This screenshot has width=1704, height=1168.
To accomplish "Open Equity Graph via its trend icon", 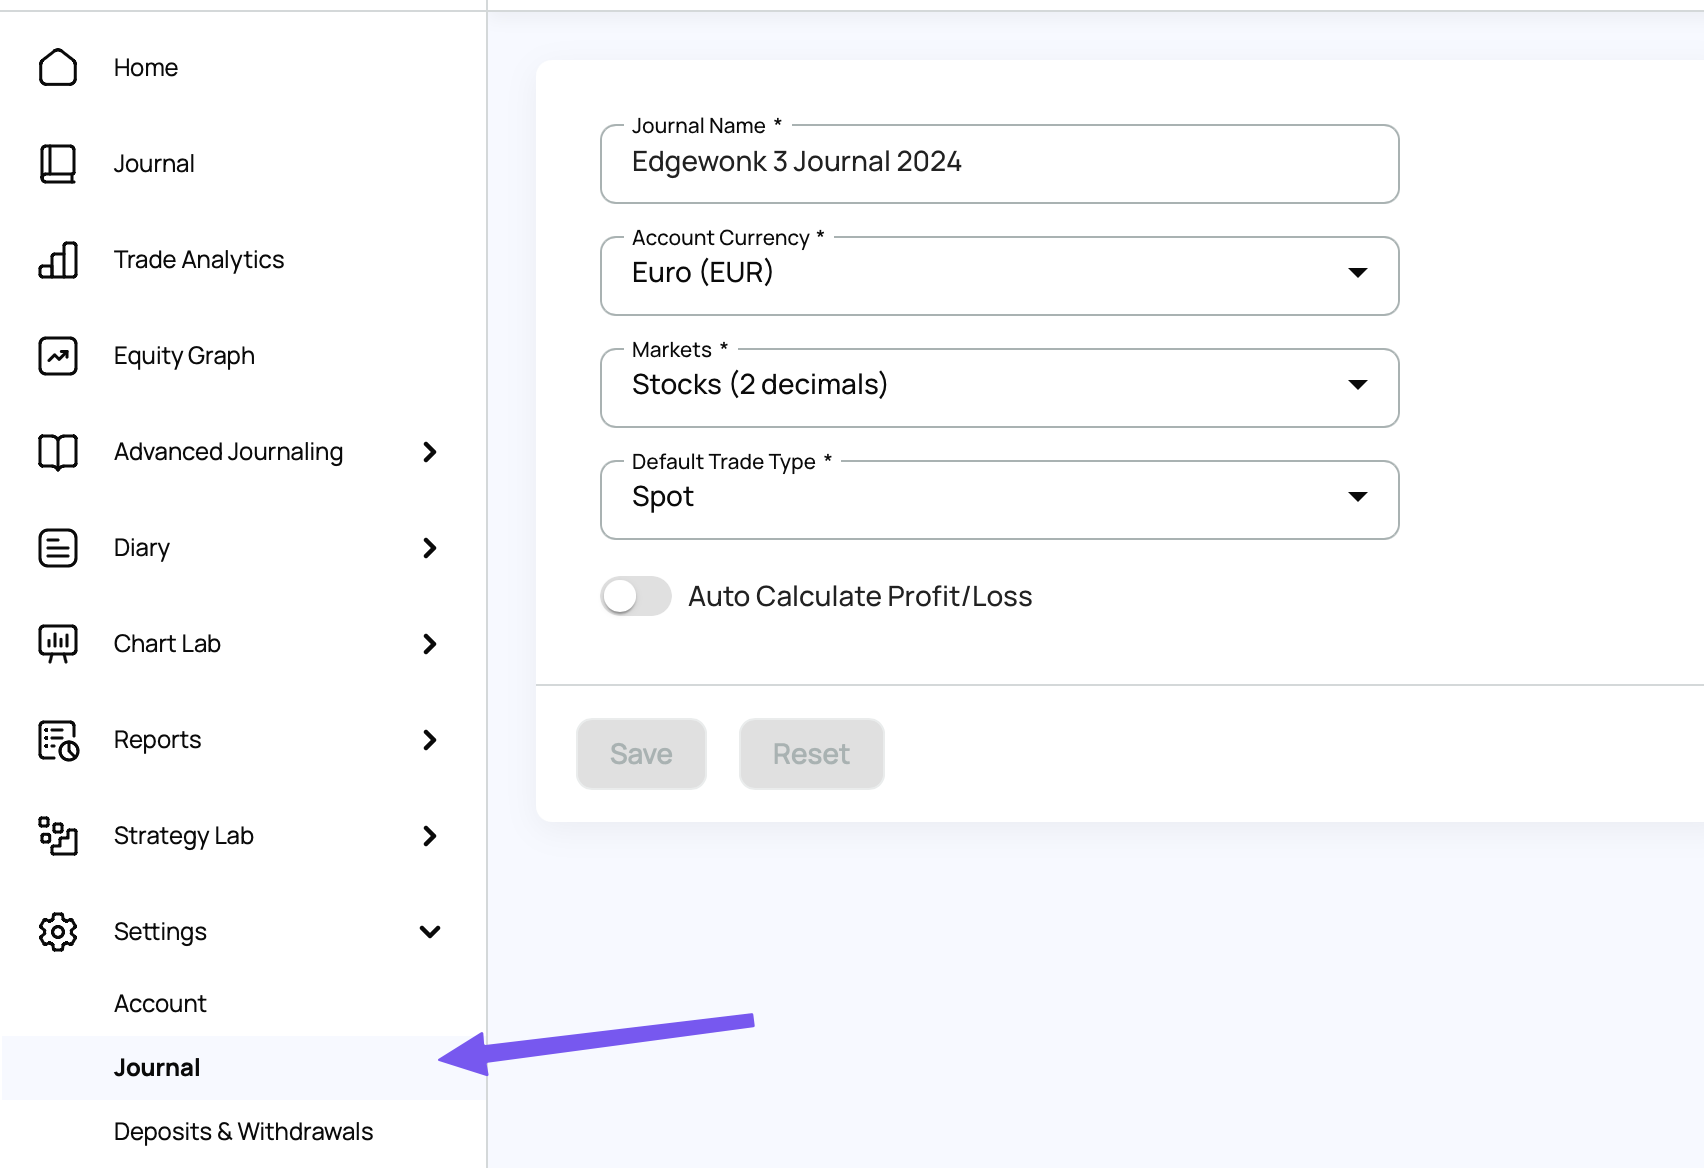I will [58, 356].
